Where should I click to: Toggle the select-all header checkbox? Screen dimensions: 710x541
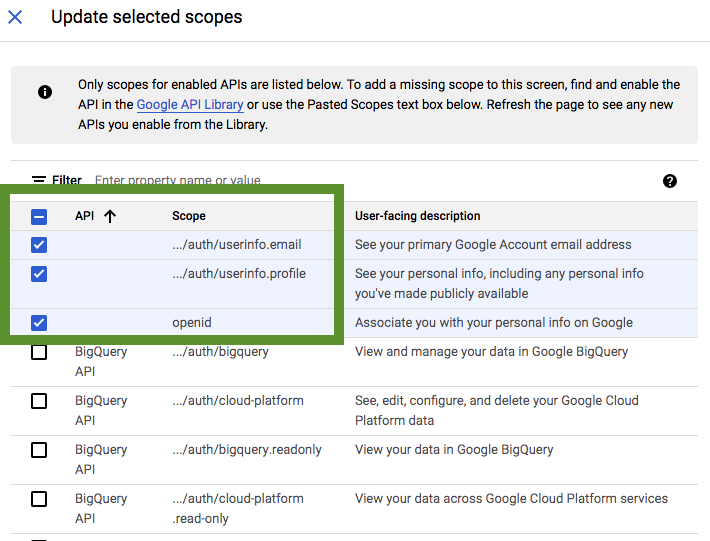click(39, 216)
